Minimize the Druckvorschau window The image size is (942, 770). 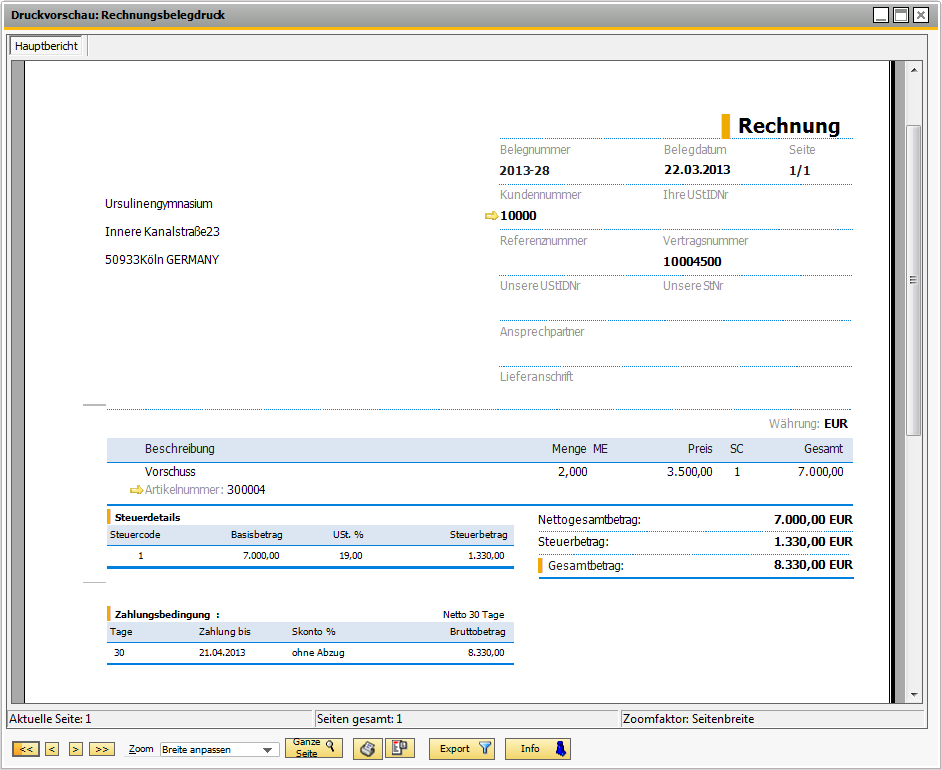[881, 15]
